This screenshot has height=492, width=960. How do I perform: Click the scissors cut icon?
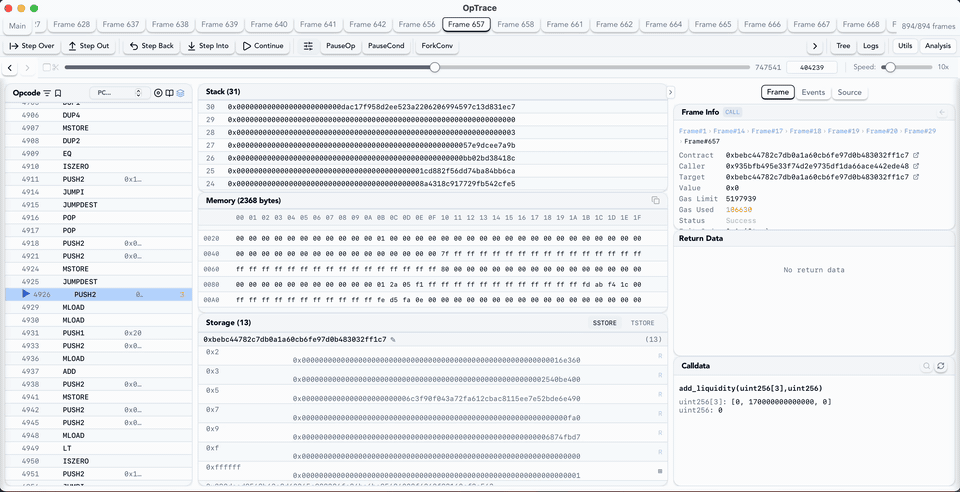point(55,67)
